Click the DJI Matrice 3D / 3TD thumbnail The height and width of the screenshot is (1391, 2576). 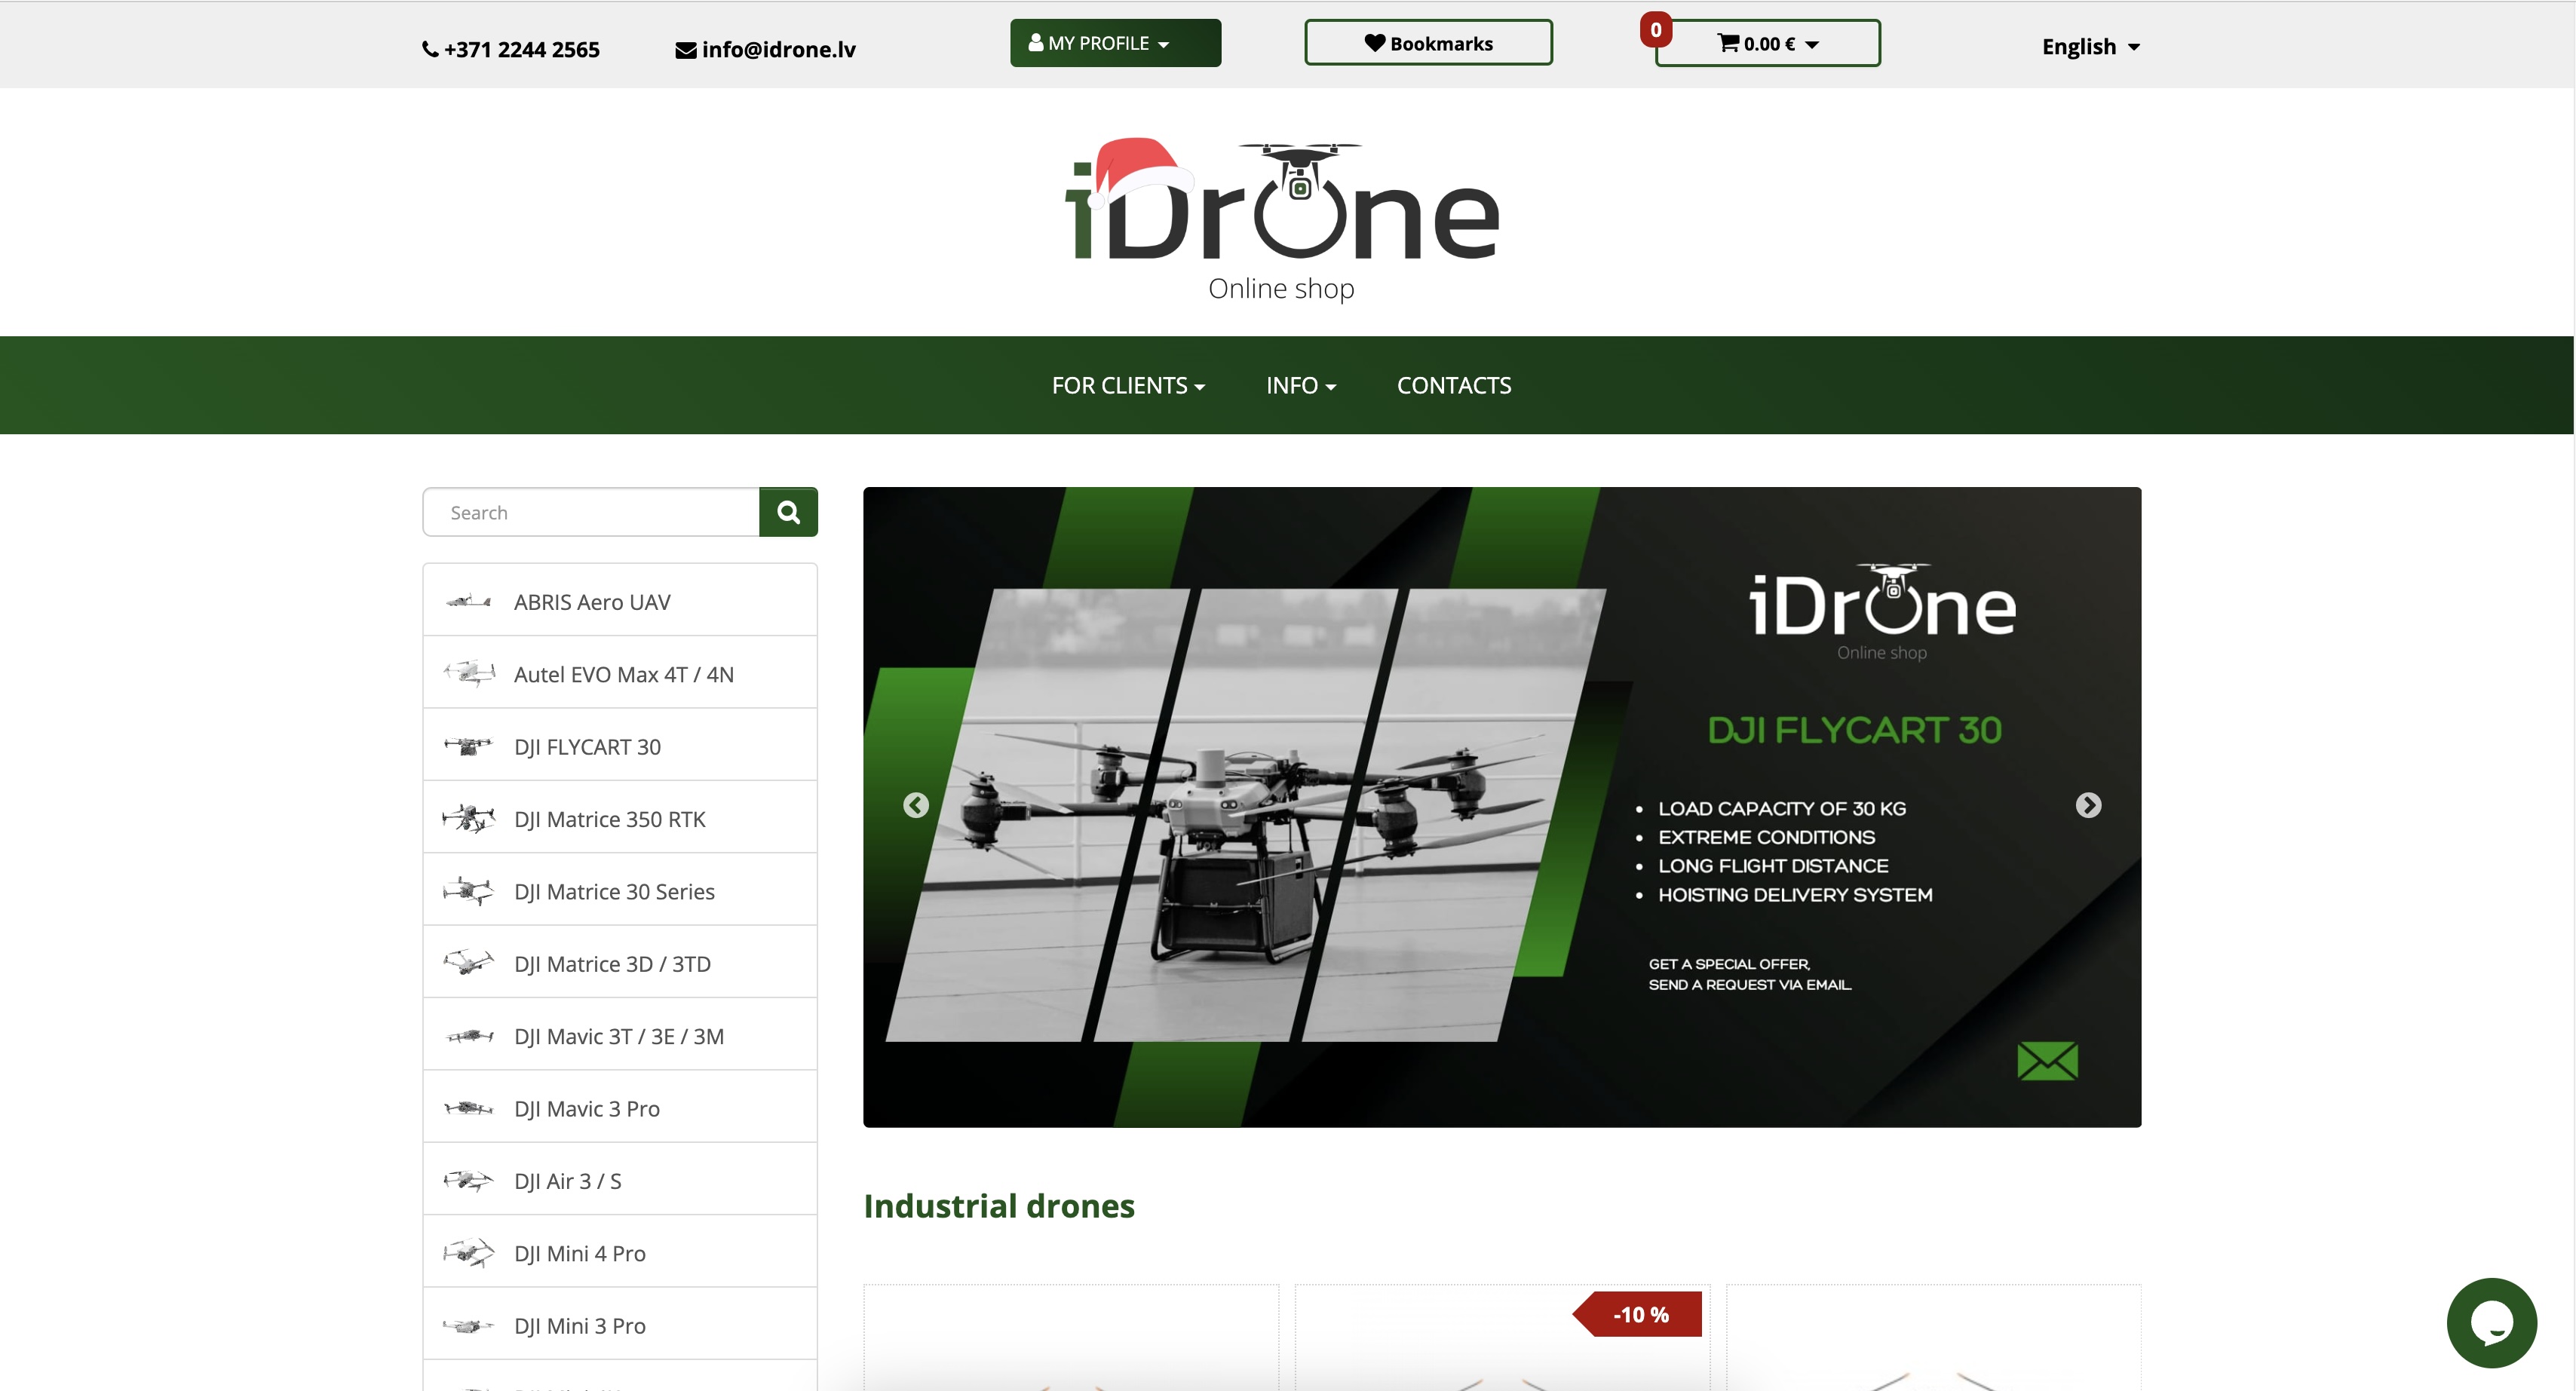pos(468,964)
